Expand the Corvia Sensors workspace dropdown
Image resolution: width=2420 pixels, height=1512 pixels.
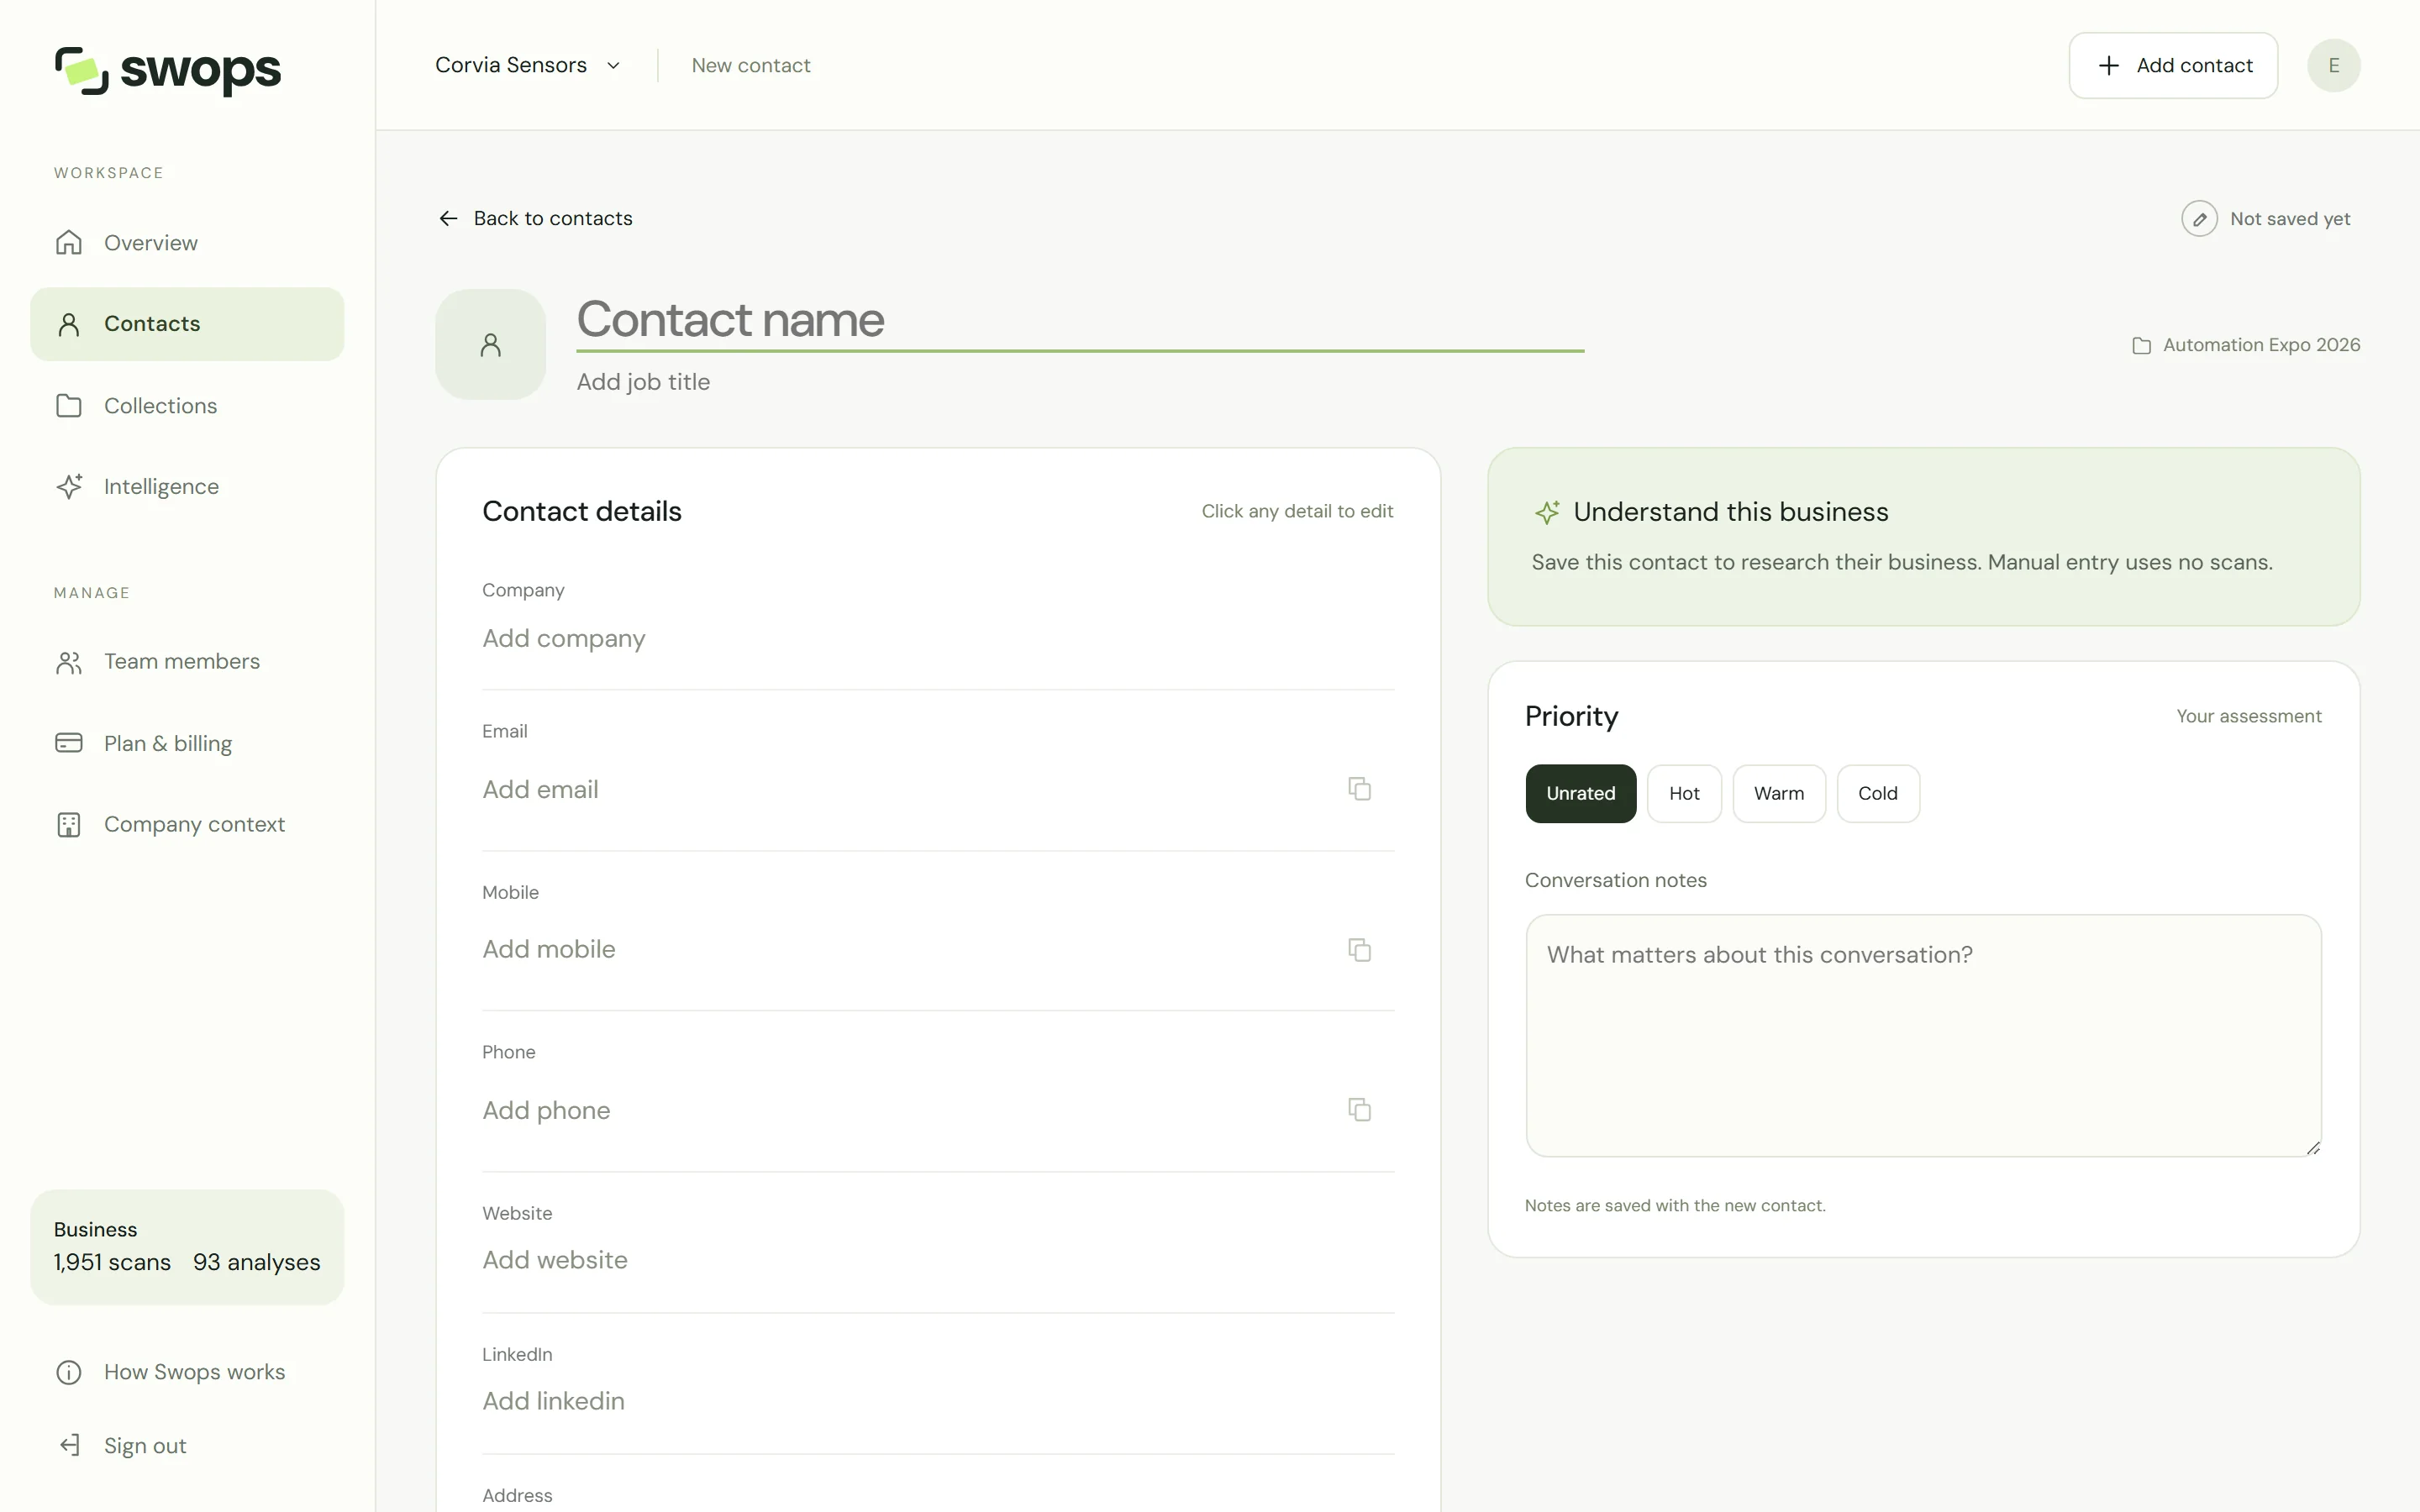528,66
